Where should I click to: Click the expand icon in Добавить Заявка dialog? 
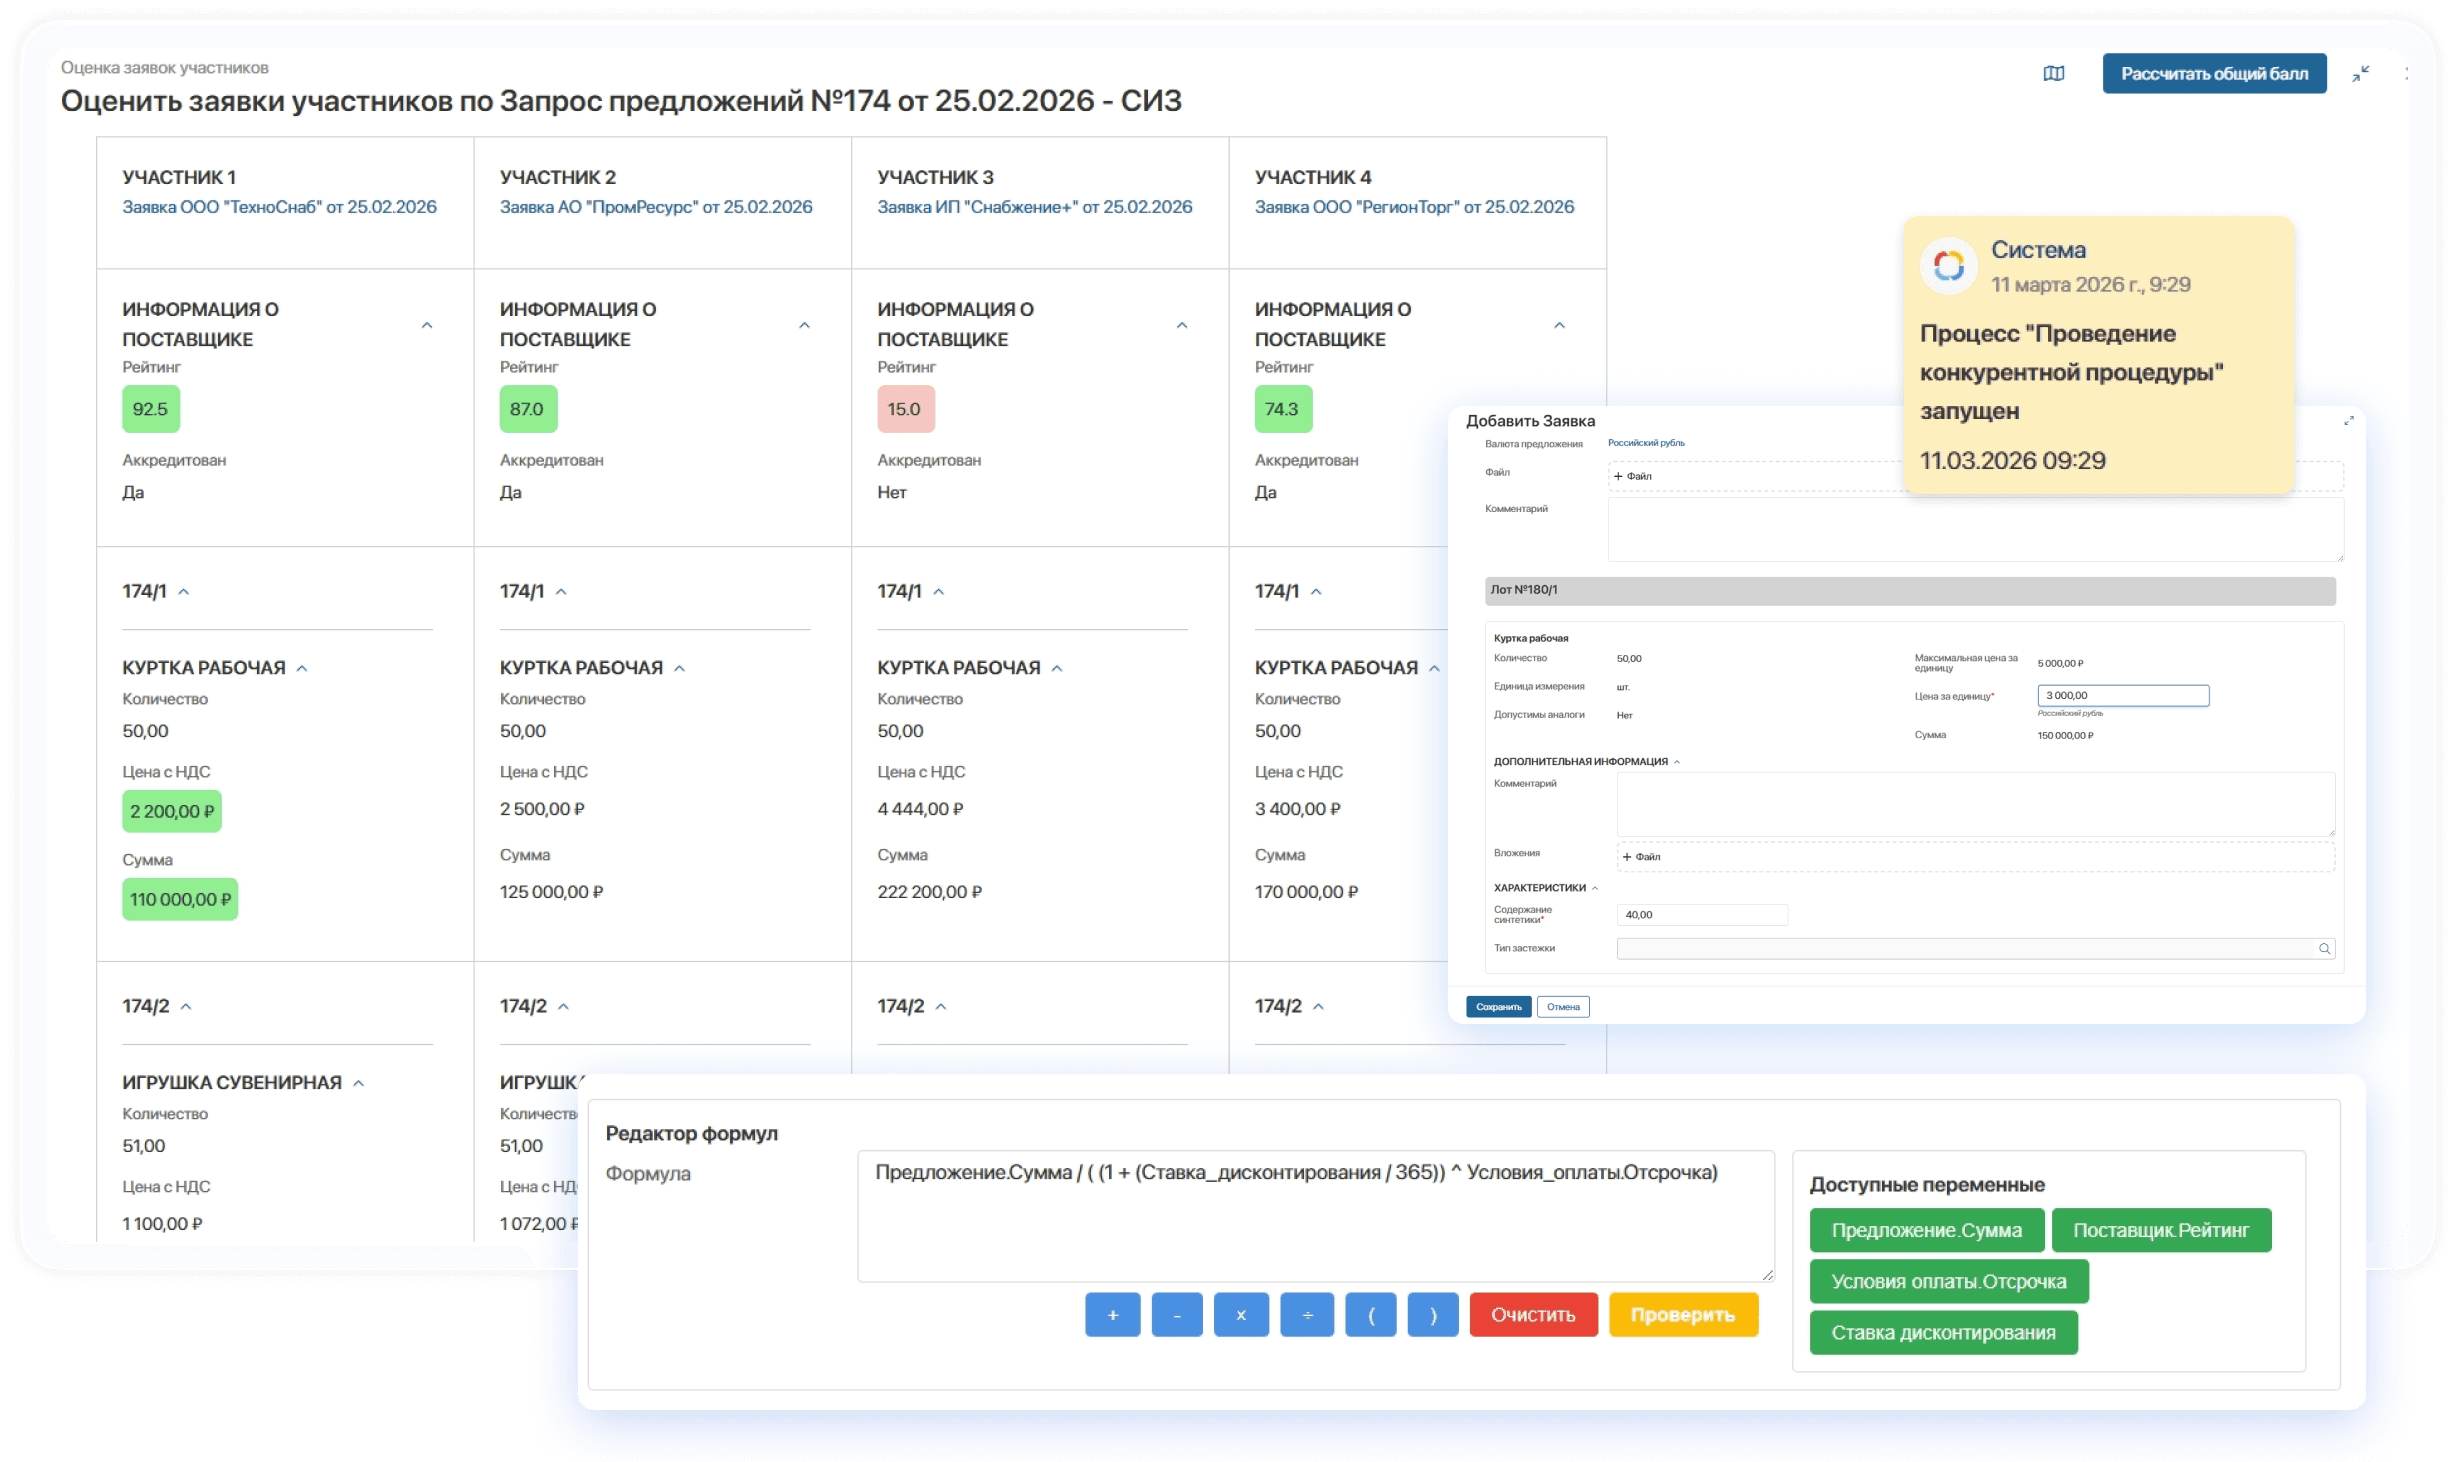2348,421
